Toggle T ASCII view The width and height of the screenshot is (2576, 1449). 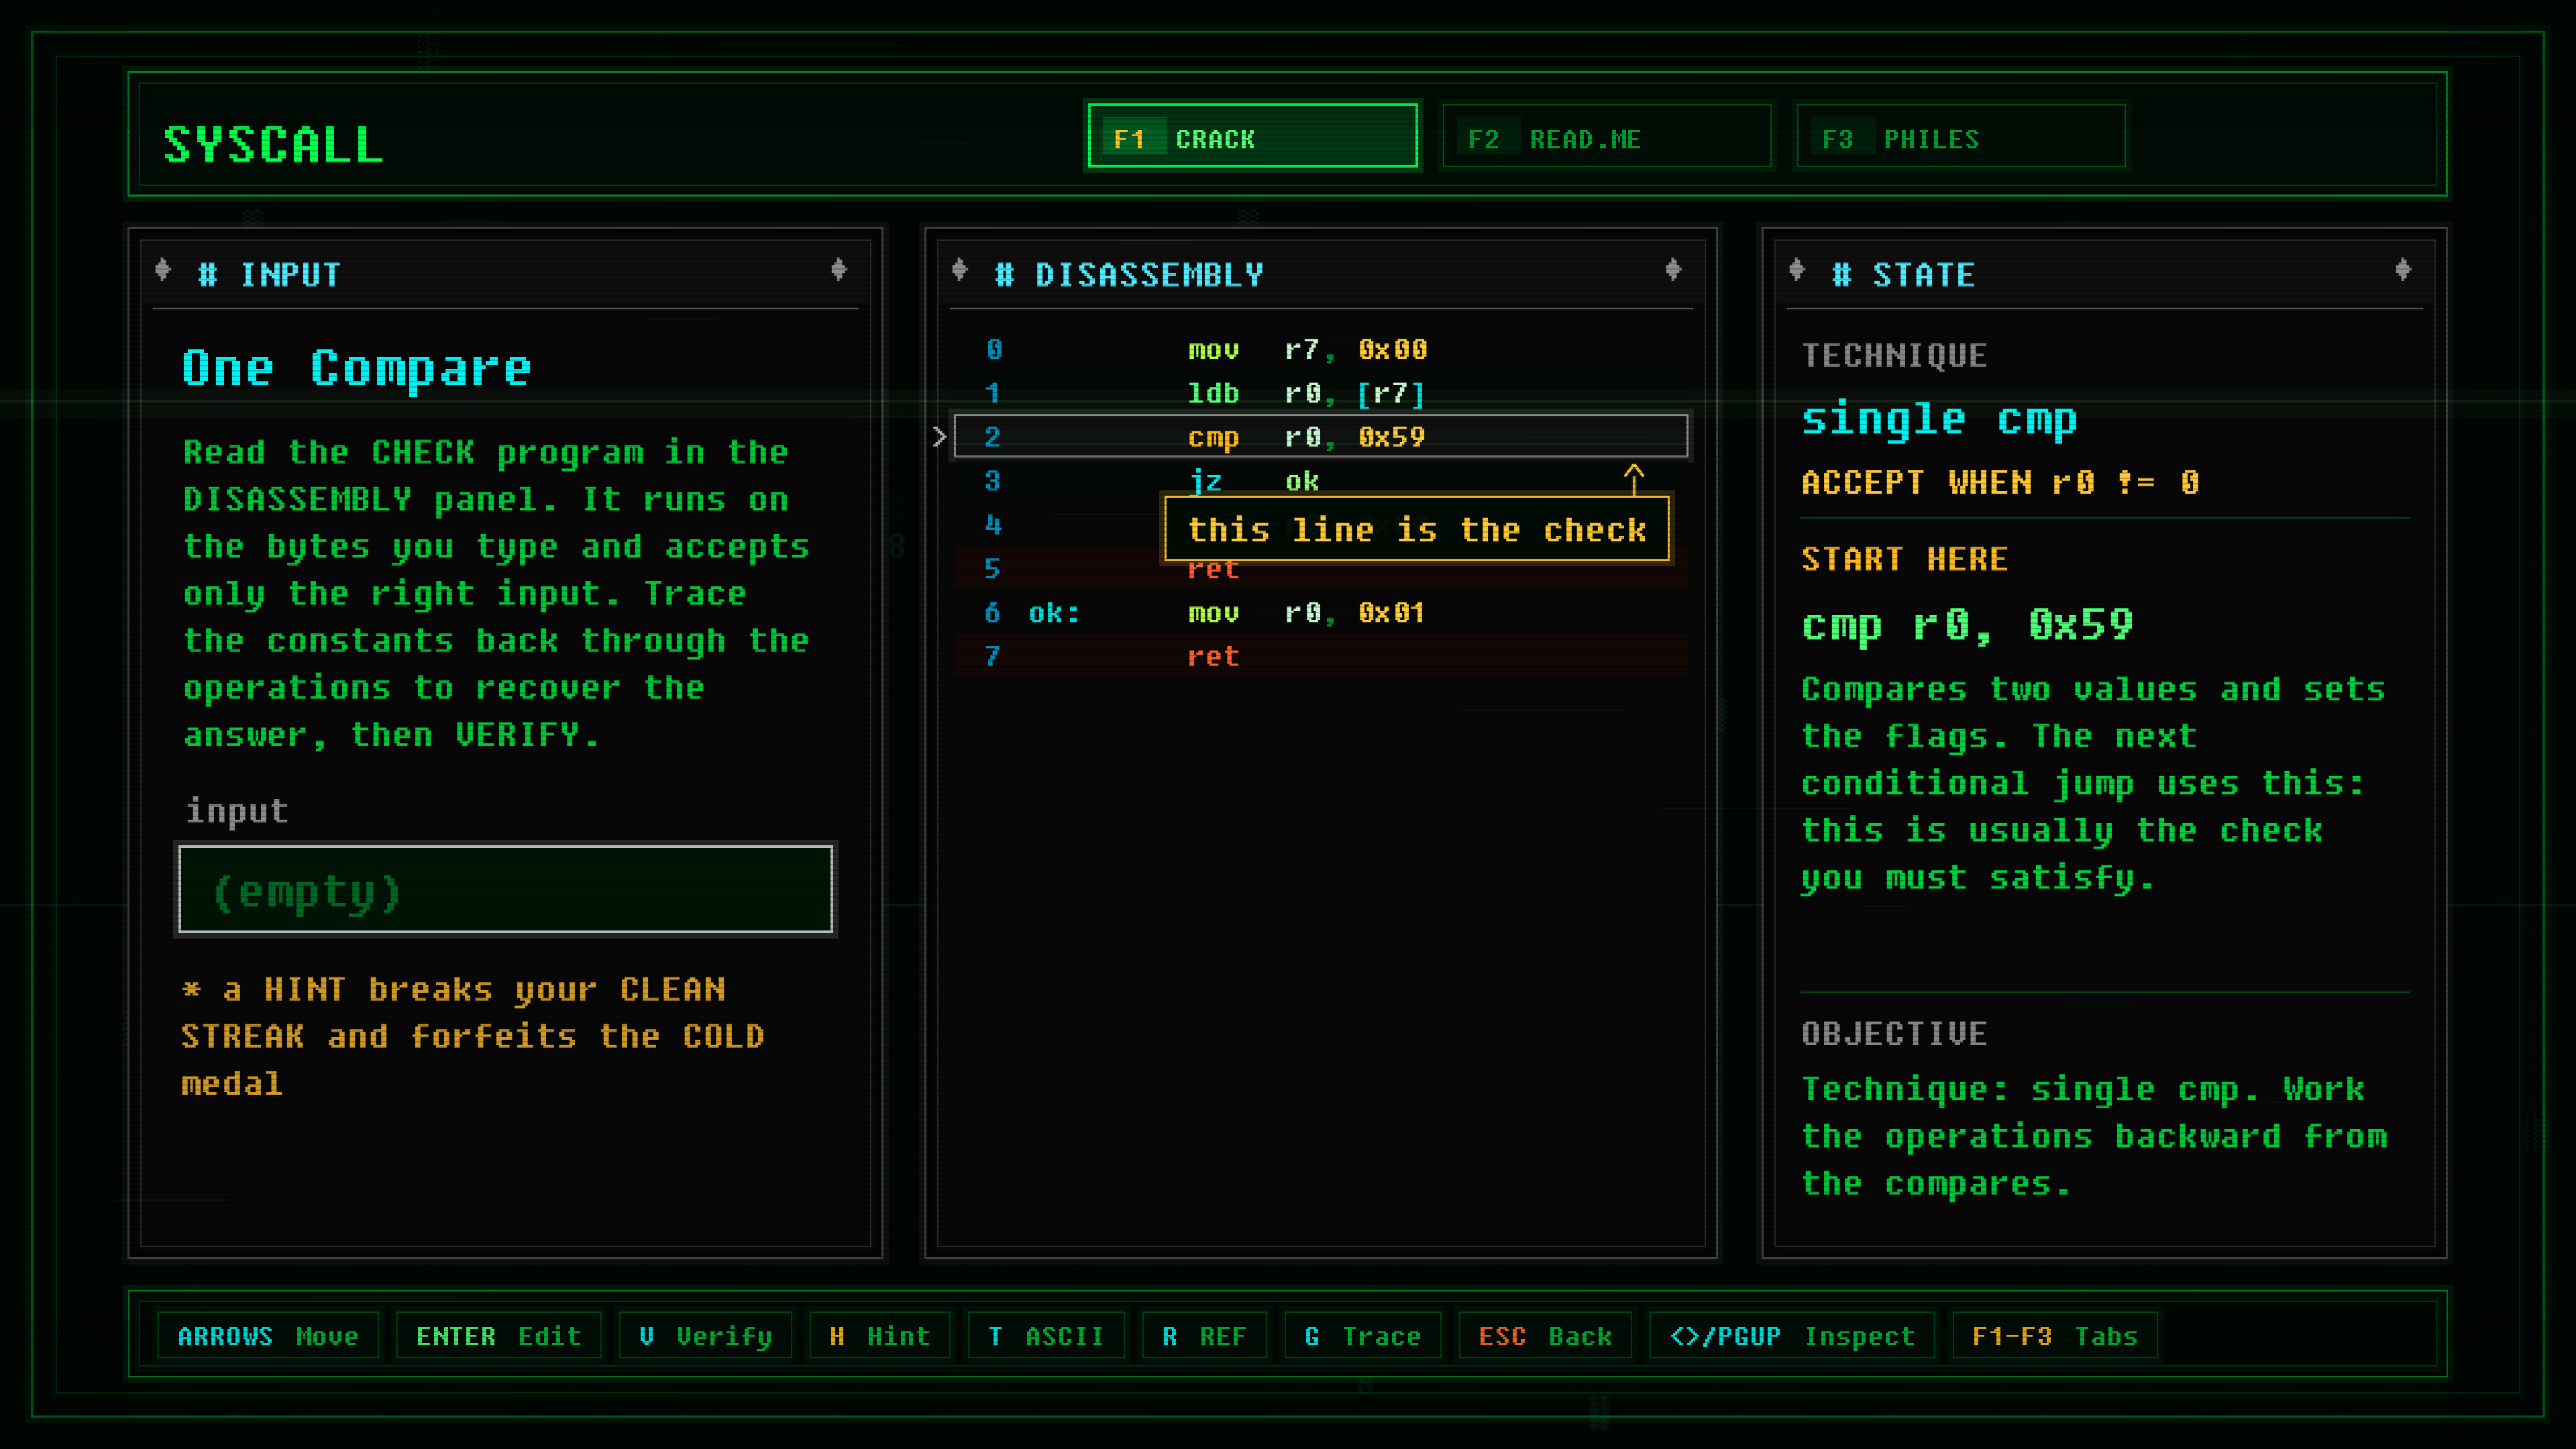click(1046, 1336)
